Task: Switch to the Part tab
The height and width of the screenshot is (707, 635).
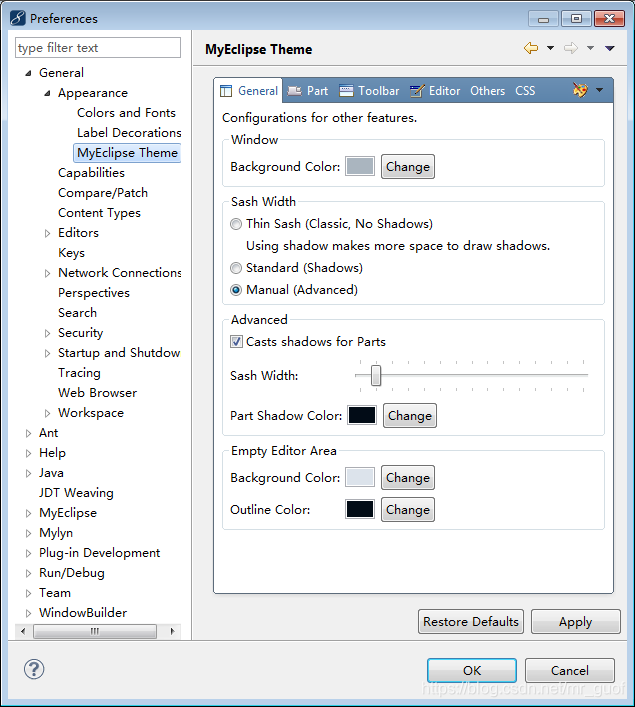Action: pyautogui.click(x=308, y=91)
